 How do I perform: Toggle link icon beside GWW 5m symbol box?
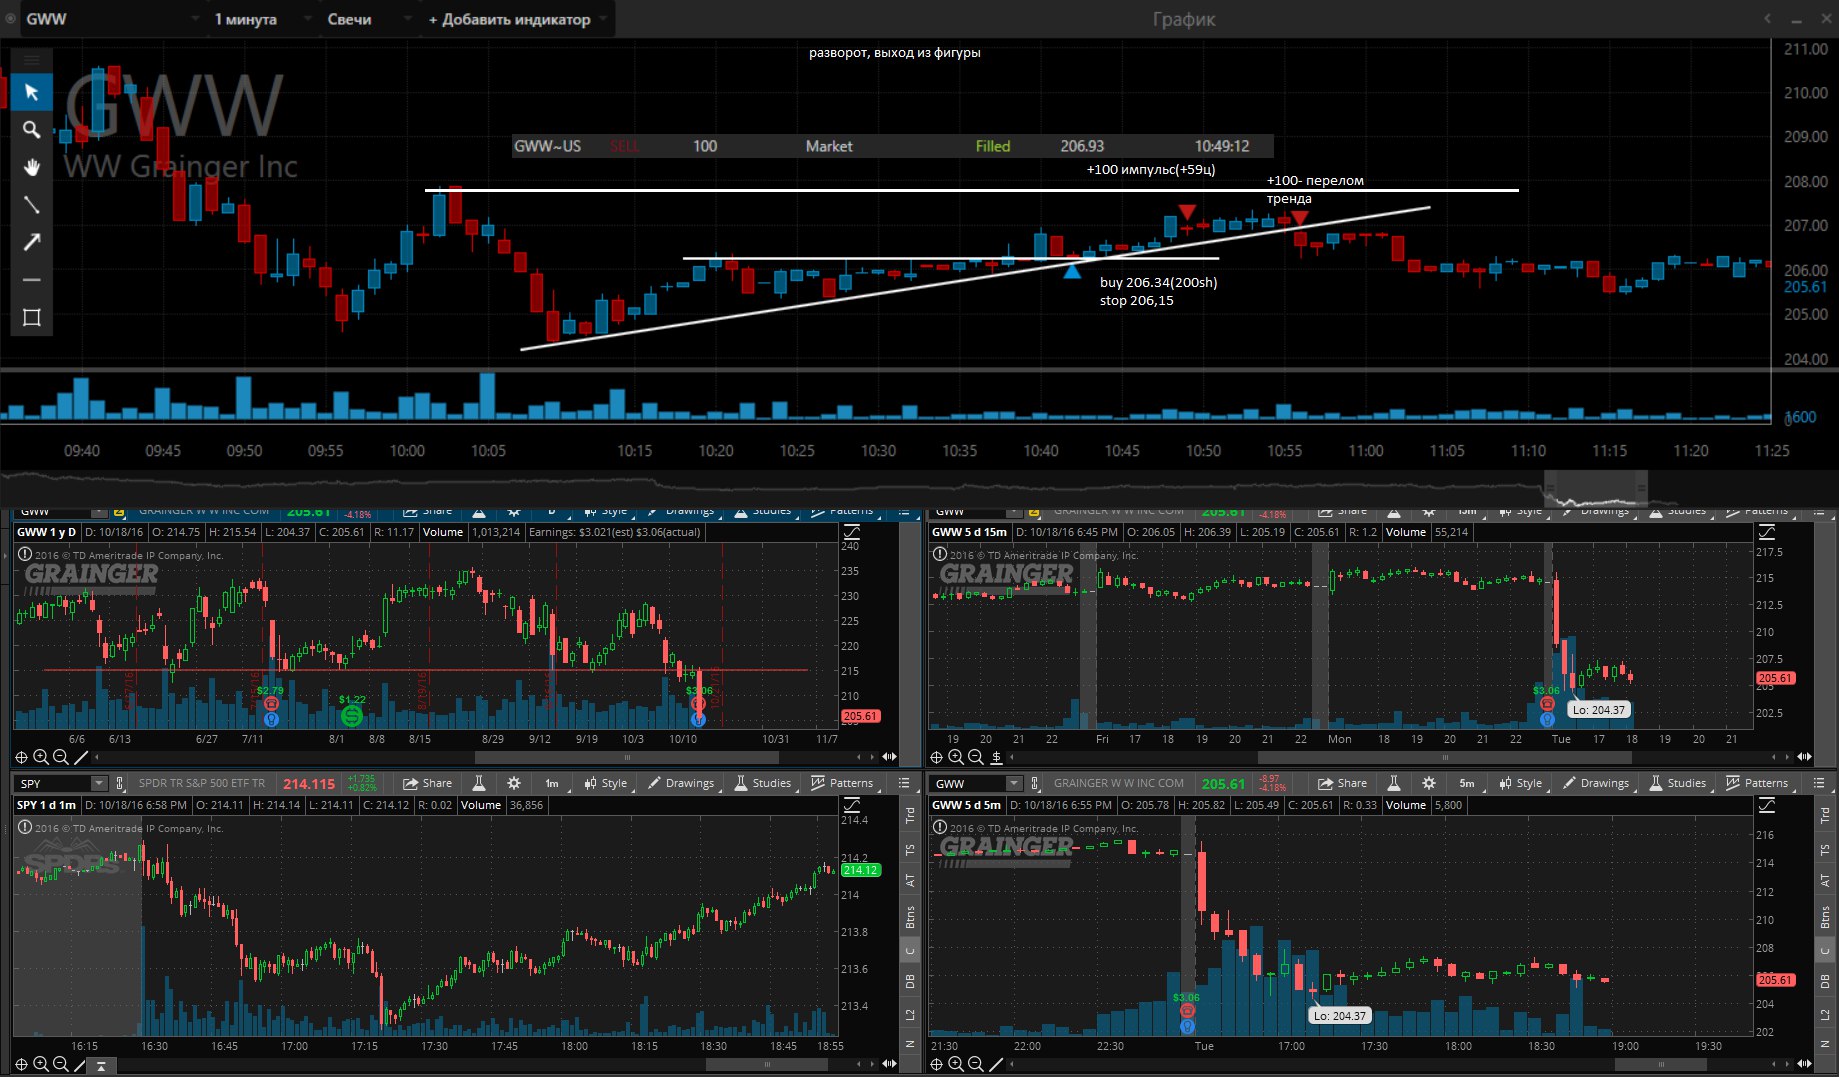[x=1035, y=783]
